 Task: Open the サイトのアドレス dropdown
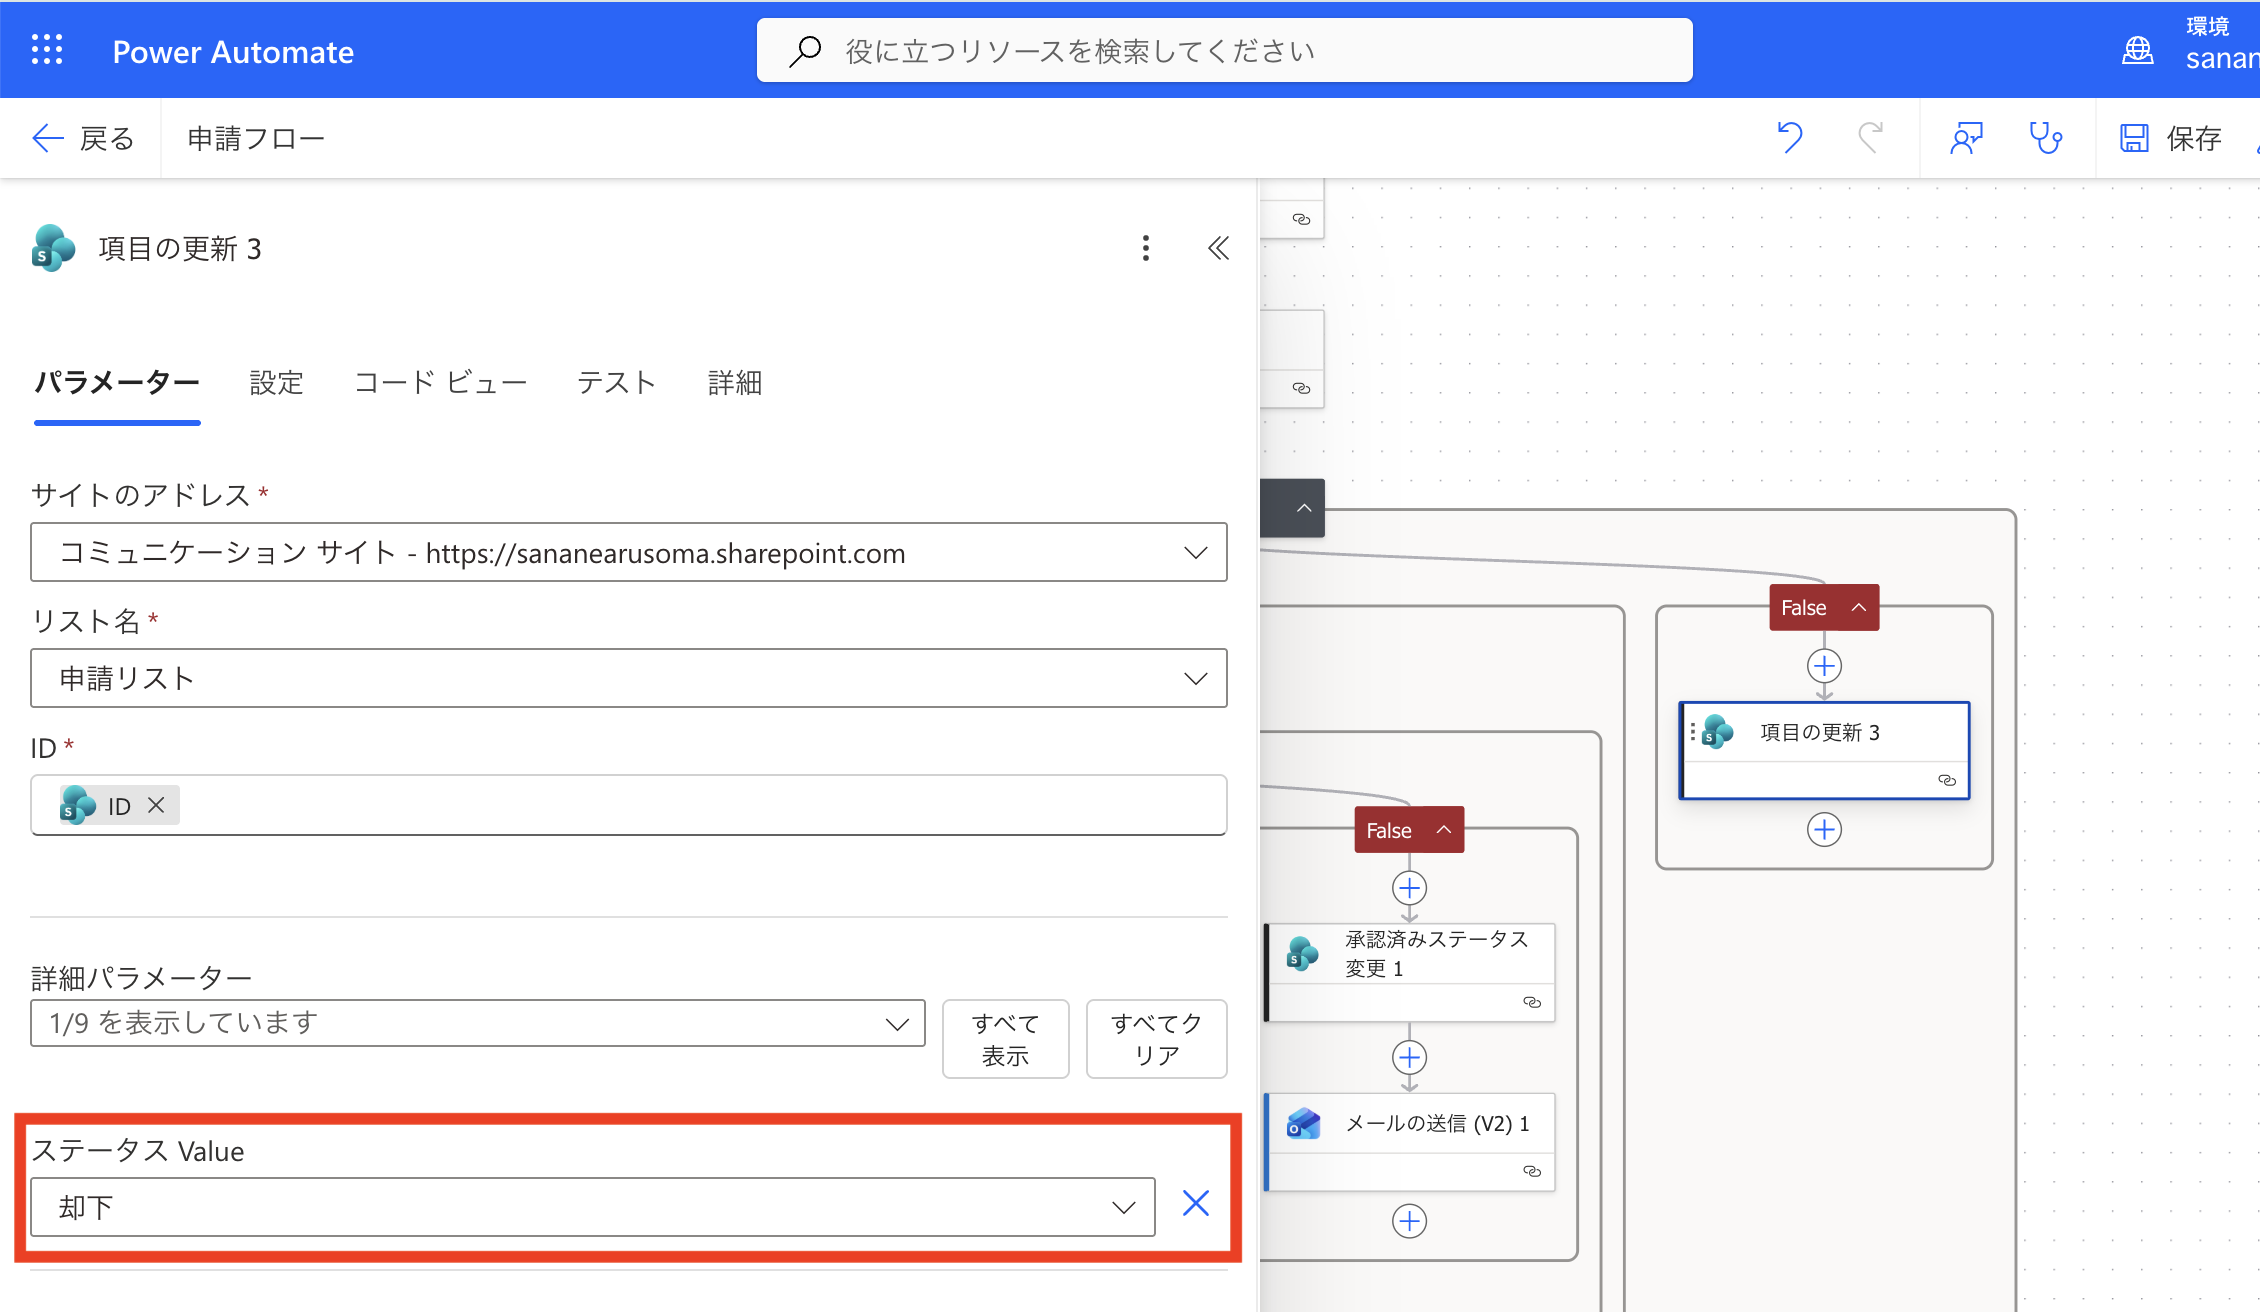pos(629,552)
